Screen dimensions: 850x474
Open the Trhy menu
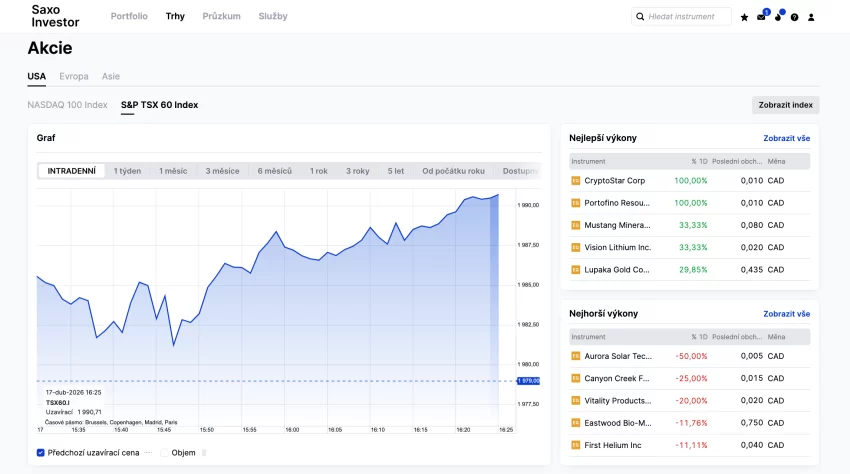[x=175, y=16]
